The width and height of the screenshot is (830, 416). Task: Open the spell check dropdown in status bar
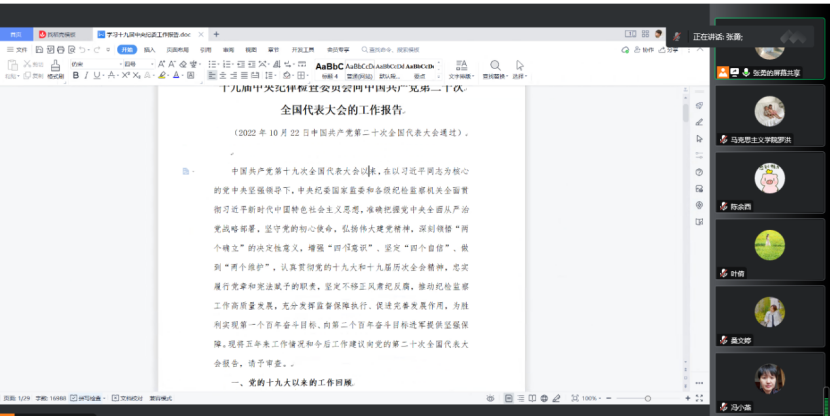pos(104,398)
